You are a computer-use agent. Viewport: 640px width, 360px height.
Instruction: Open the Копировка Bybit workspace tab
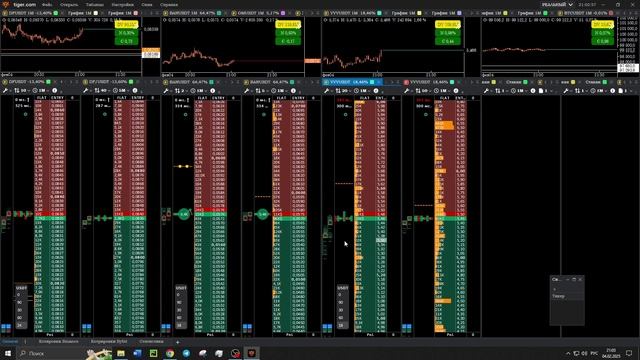tap(109, 341)
